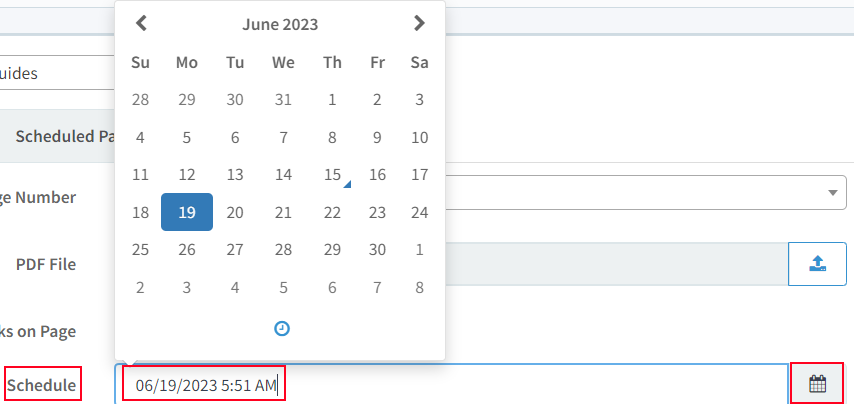854x404 pixels.
Task: Select June 27 Tuesday date
Action: 235,250
